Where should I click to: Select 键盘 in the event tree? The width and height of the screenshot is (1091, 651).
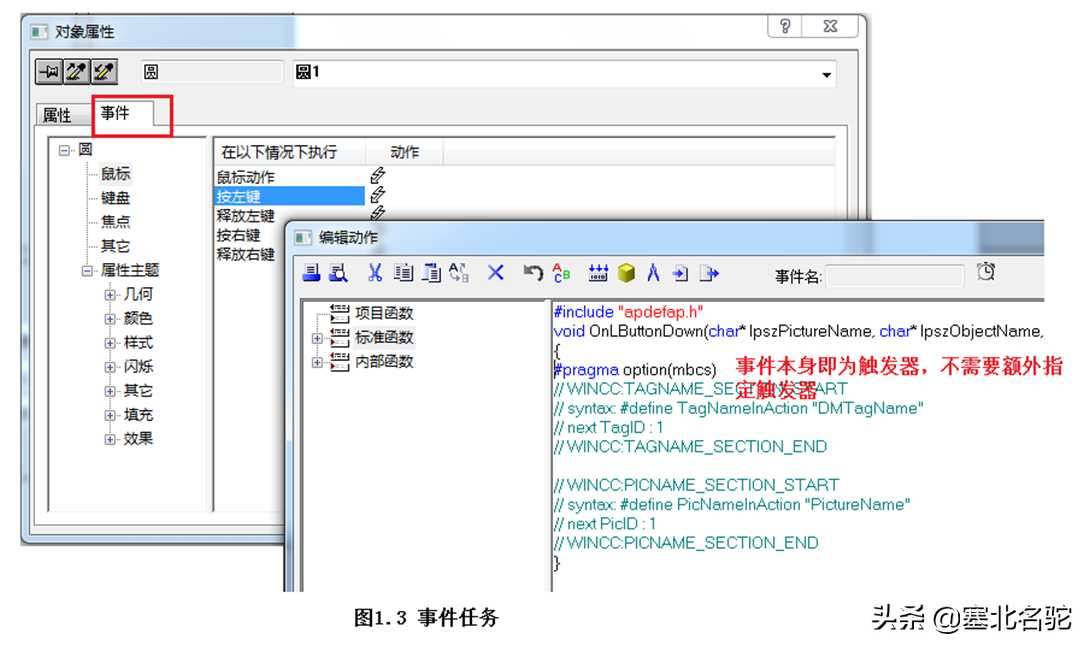pos(116,198)
